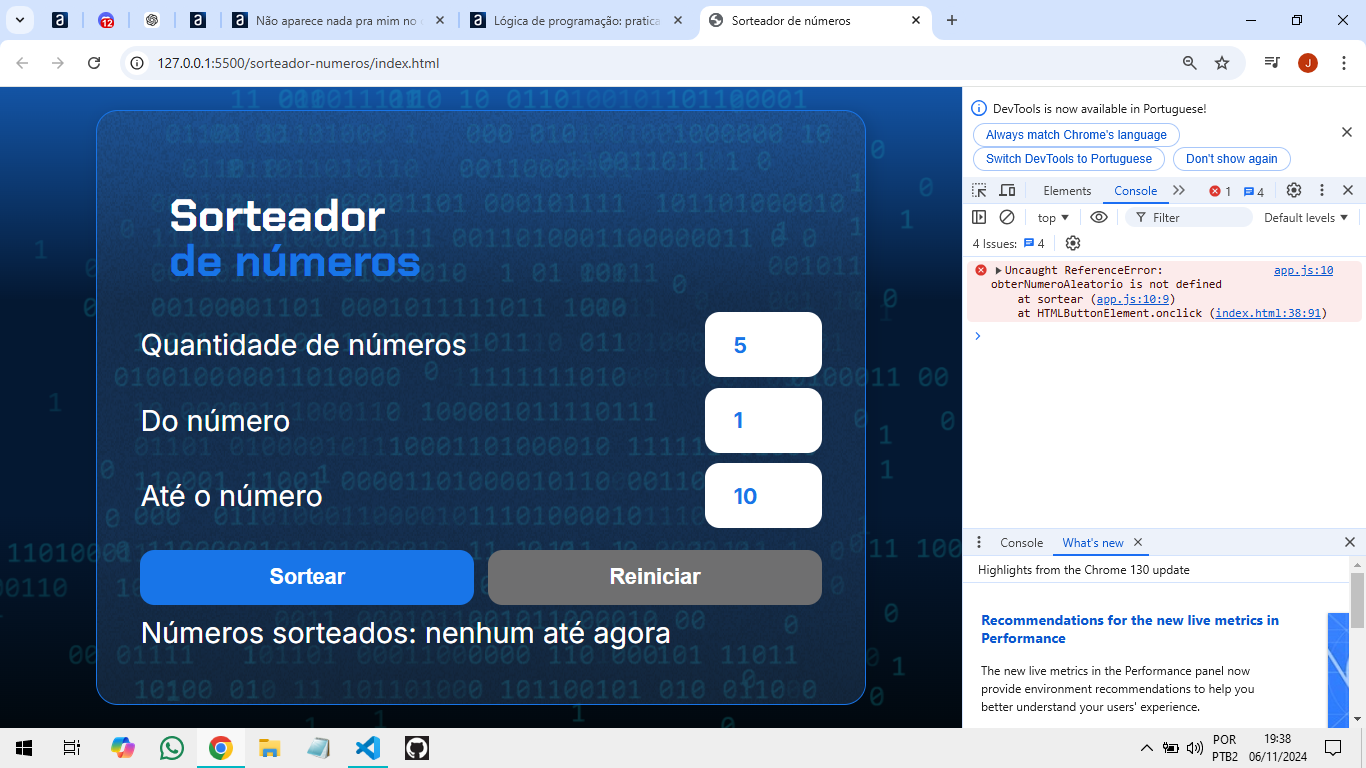Viewport: 1366px width, 768px height.
Task: Click the address bar URL
Action: pos(298,63)
